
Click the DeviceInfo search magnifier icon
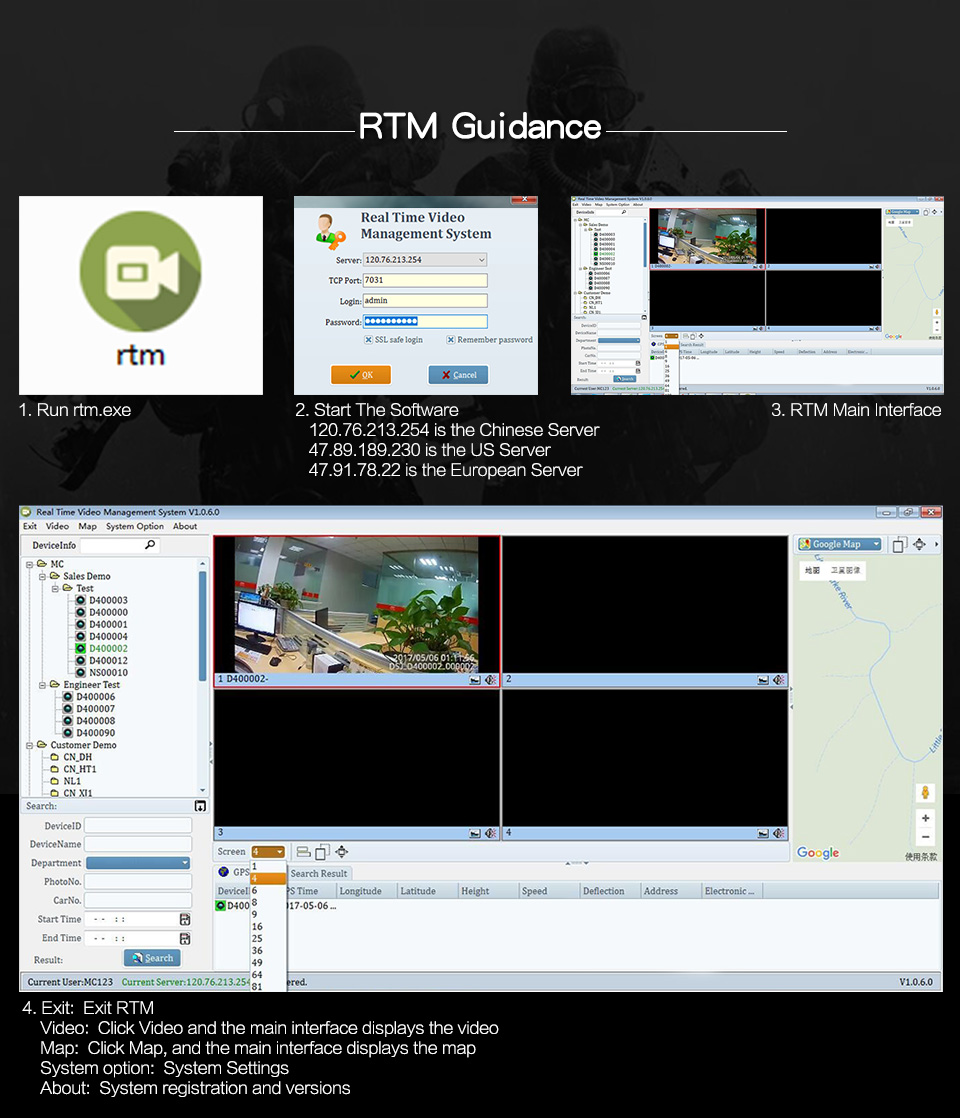[150, 545]
